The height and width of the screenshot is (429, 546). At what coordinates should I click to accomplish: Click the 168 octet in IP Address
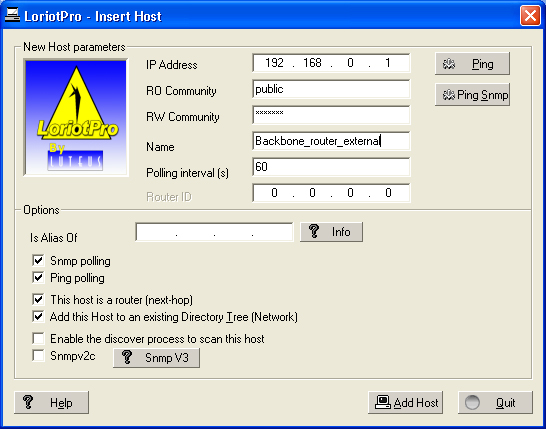312,63
